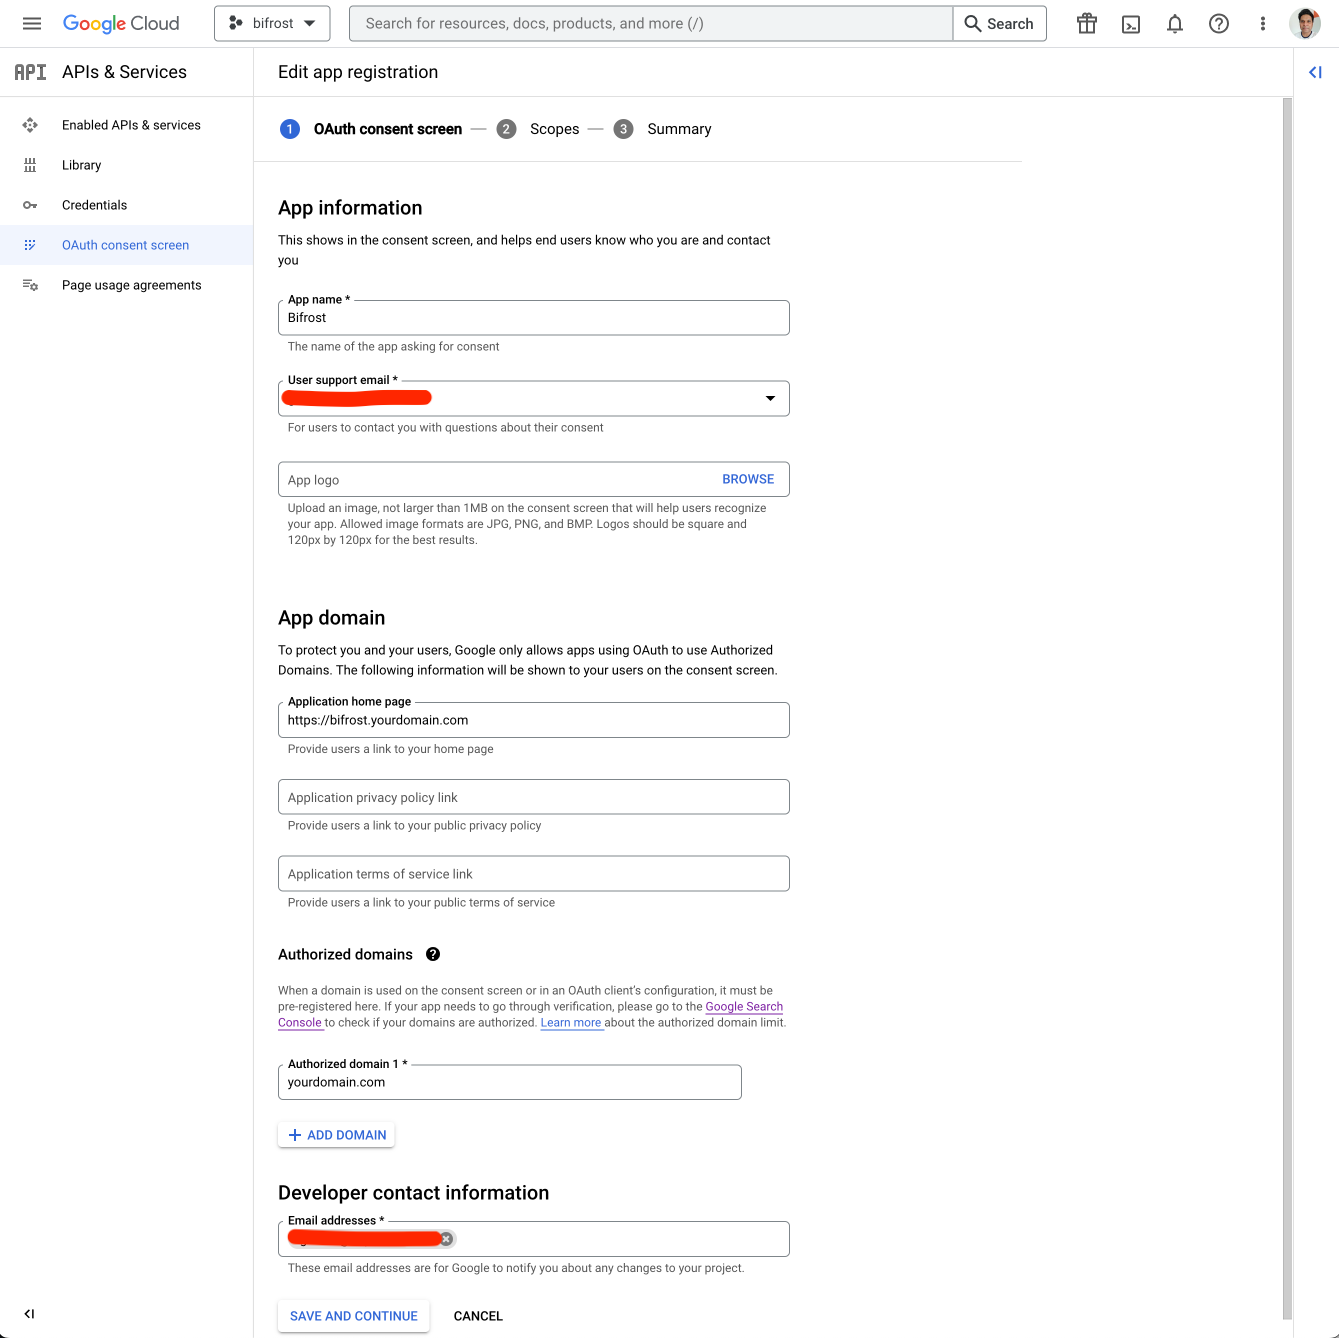This screenshot has height=1338, width=1339.
Task: Click the APIs & Services heading
Action: click(x=124, y=72)
